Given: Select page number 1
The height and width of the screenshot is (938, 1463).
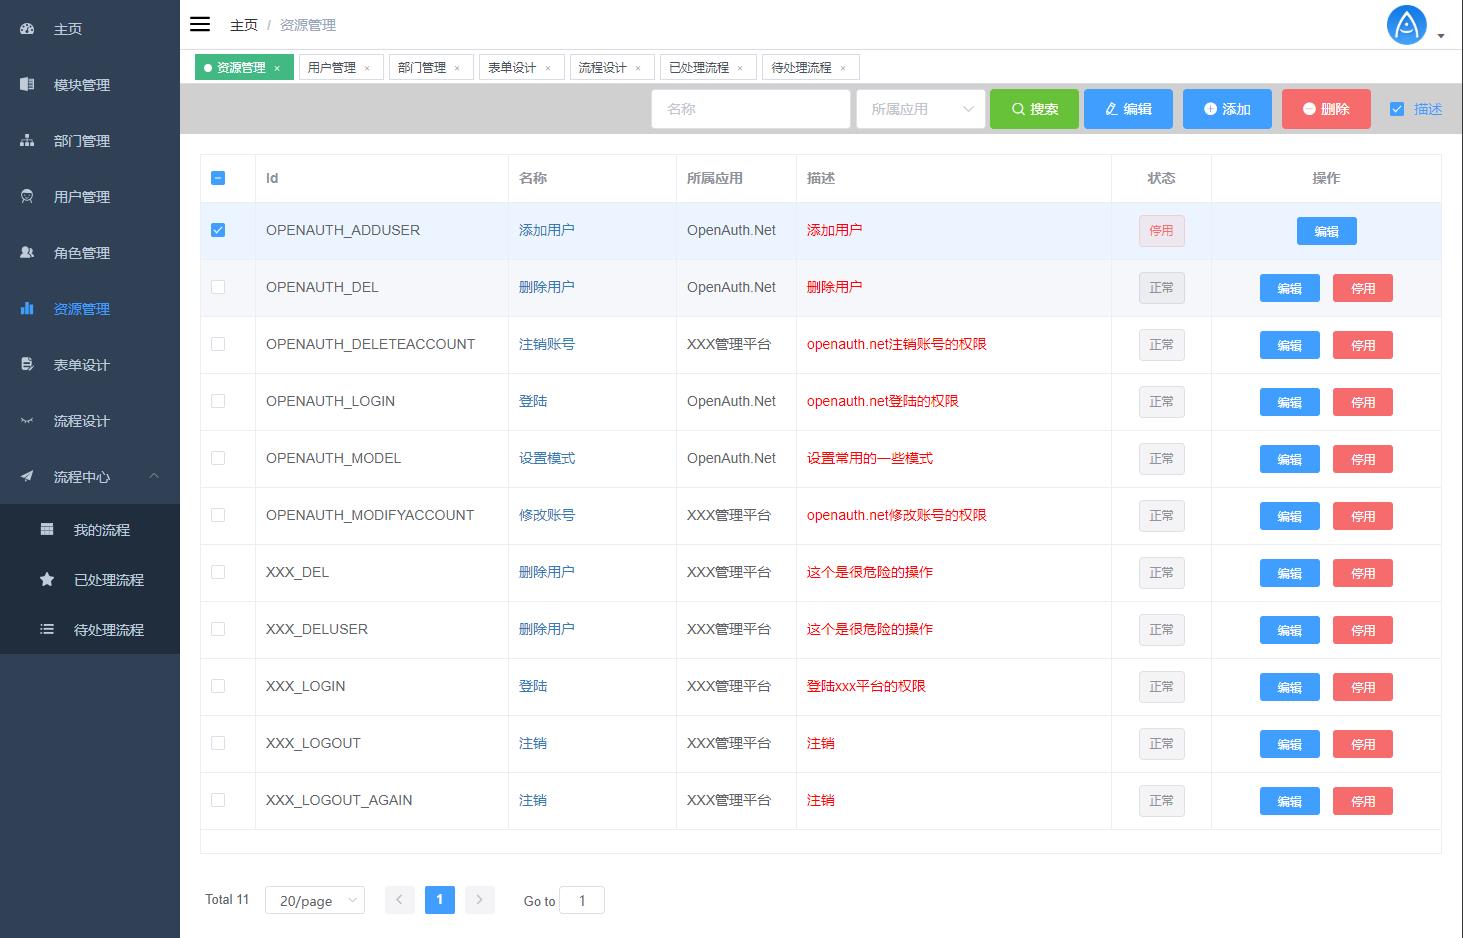Looking at the screenshot, I should click(x=440, y=900).
